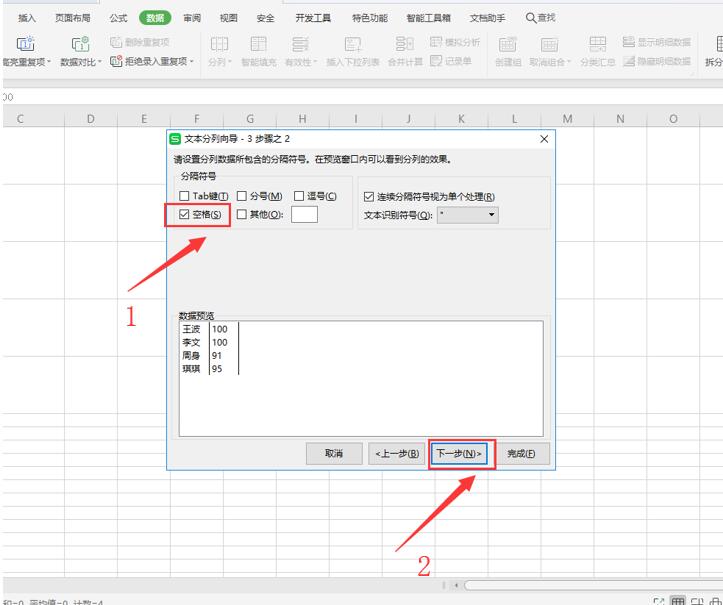Select the page break view icon in status bar
723x605 pixels.
click(697, 602)
